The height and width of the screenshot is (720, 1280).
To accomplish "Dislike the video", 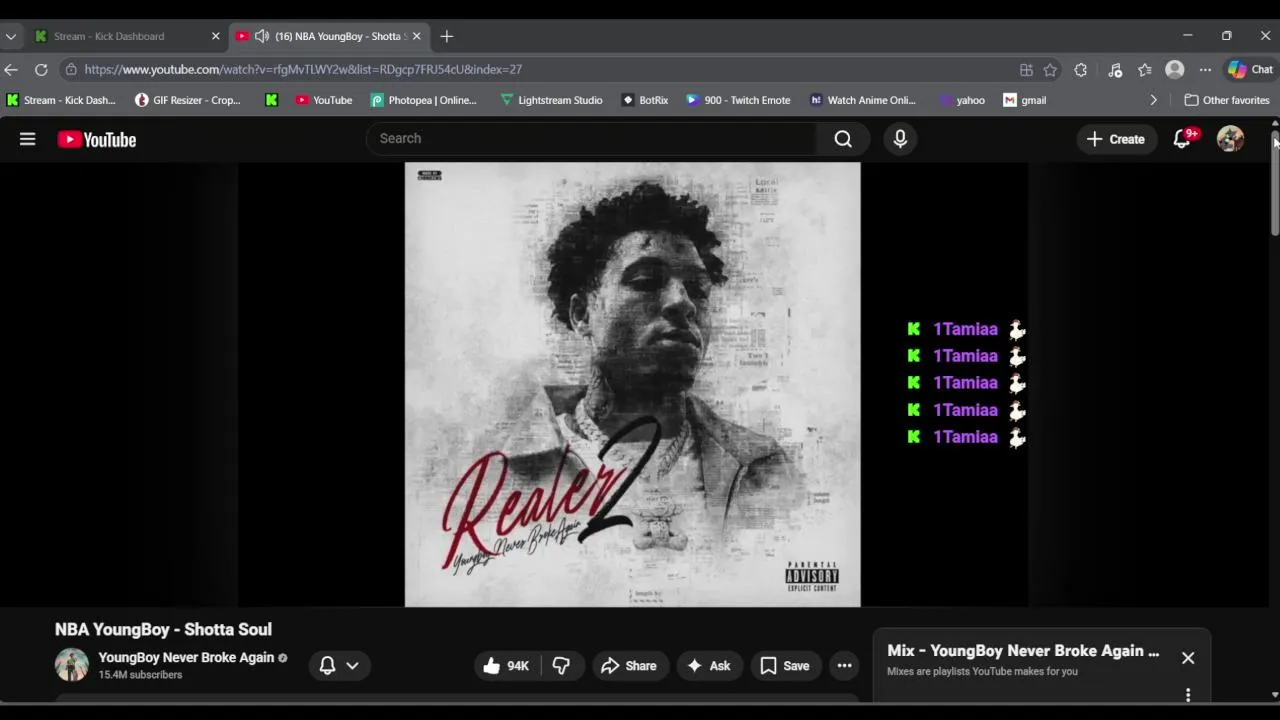I will pyautogui.click(x=562, y=666).
